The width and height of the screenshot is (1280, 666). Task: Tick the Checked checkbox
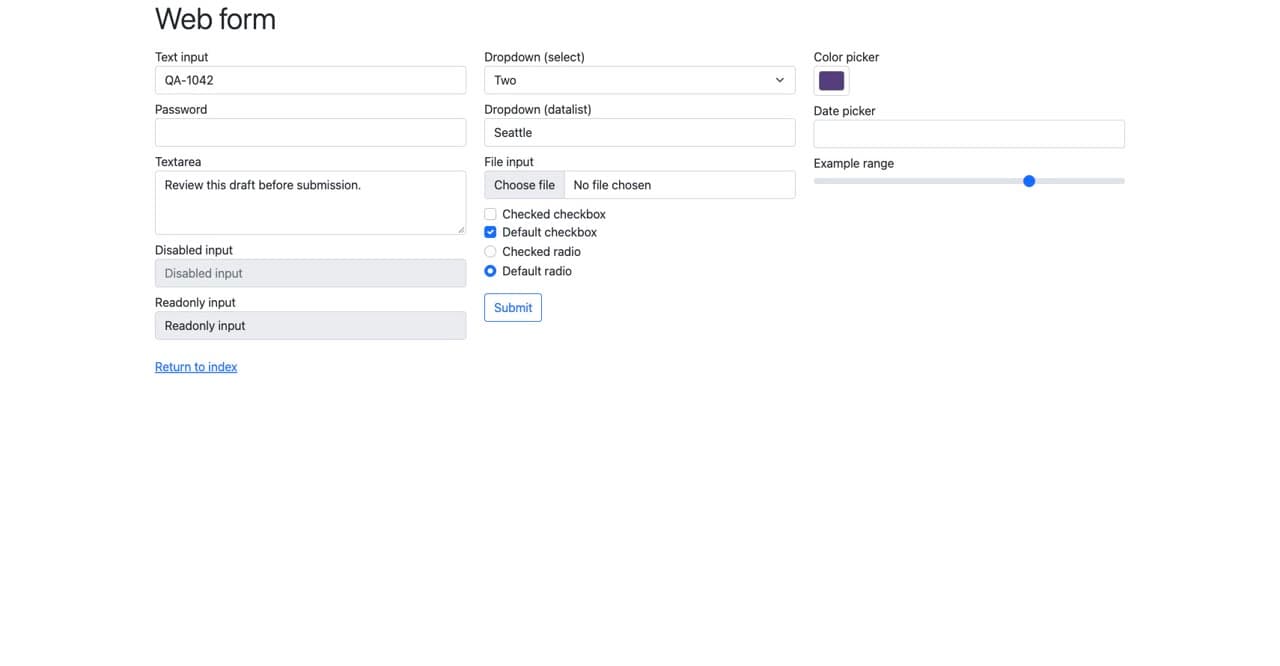(x=490, y=214)
